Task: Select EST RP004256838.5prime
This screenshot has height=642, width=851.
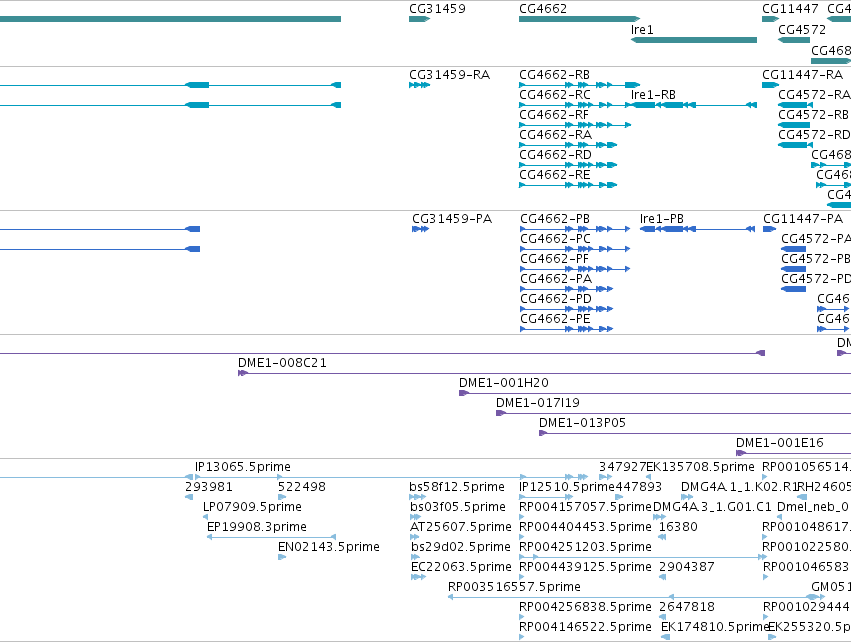Action: click(x=585, y=608)
